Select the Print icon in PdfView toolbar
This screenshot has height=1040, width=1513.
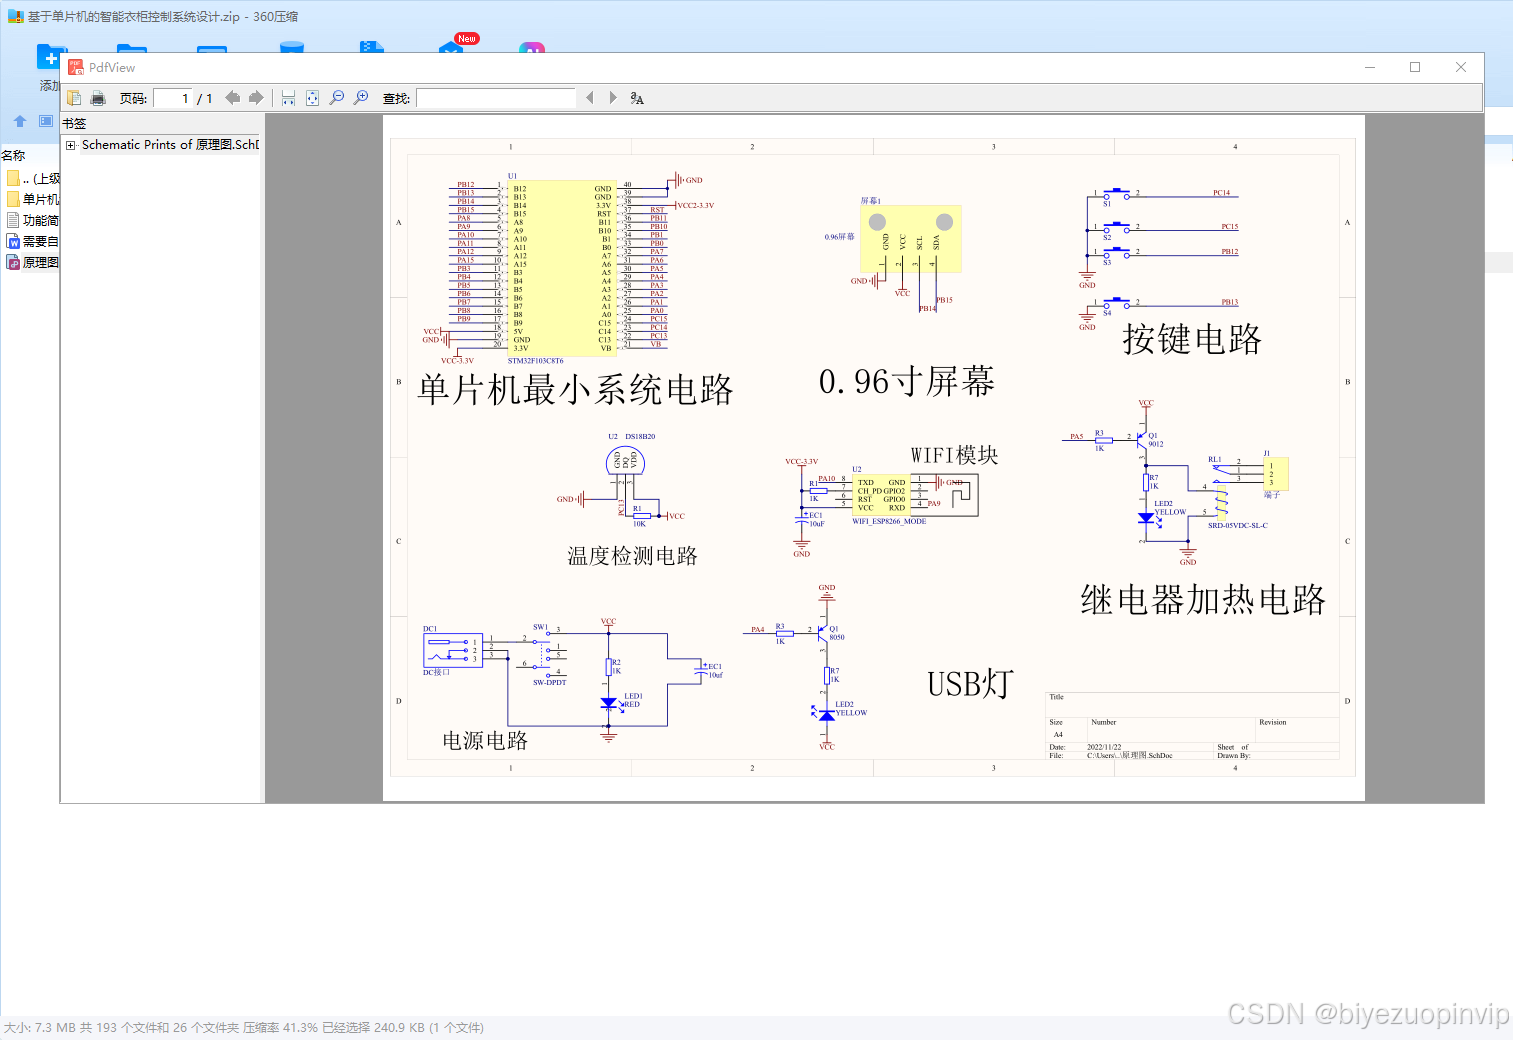(x=98, y=97)
